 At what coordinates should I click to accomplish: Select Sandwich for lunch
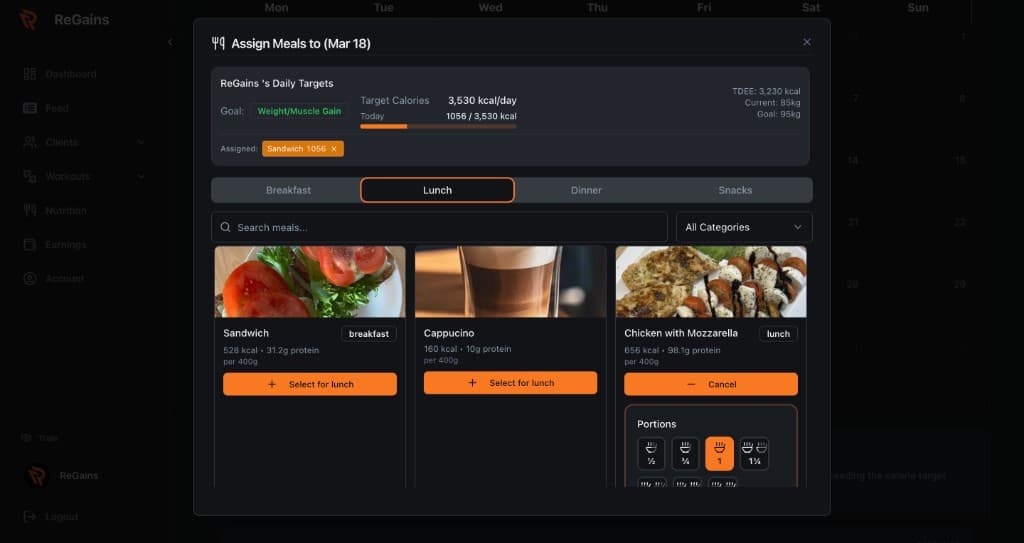point(310,384)
